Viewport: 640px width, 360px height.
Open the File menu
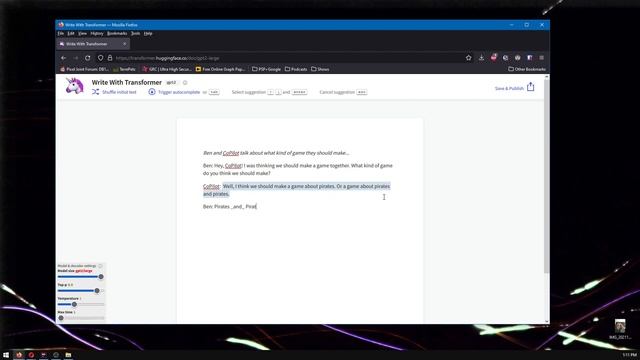coord(61,33)
